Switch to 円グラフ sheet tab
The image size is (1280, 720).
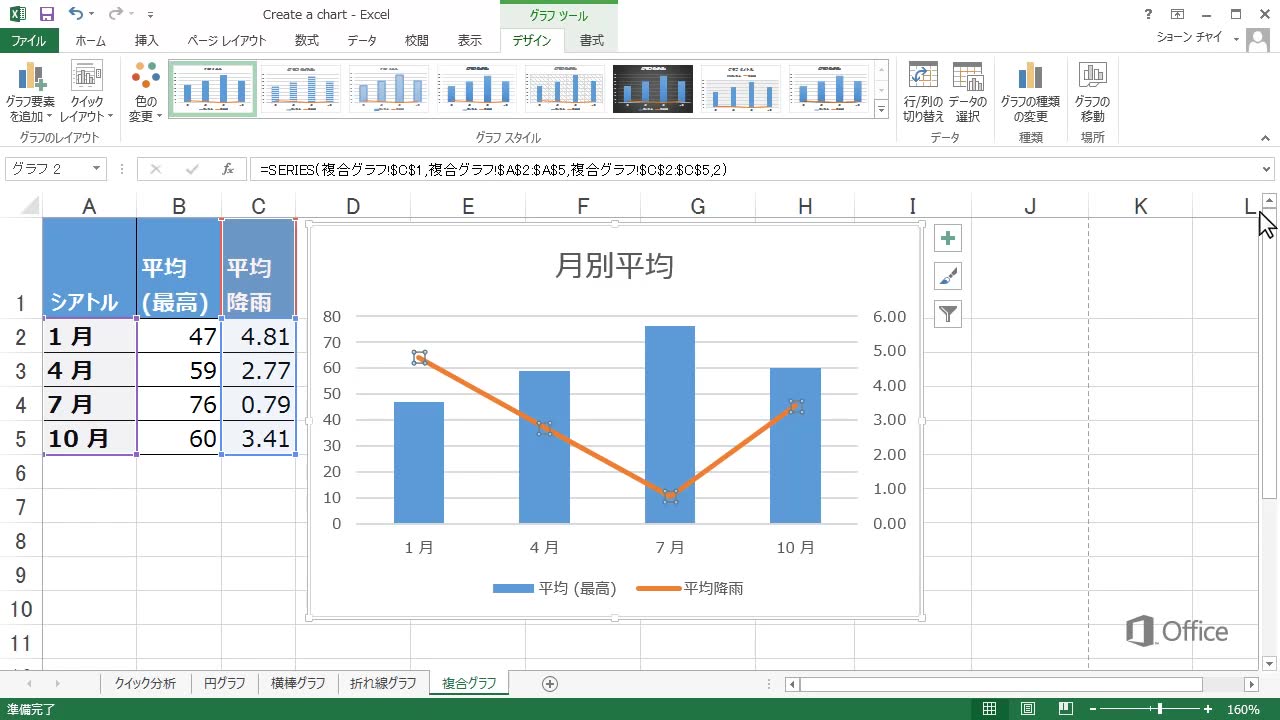pos(225,684)
